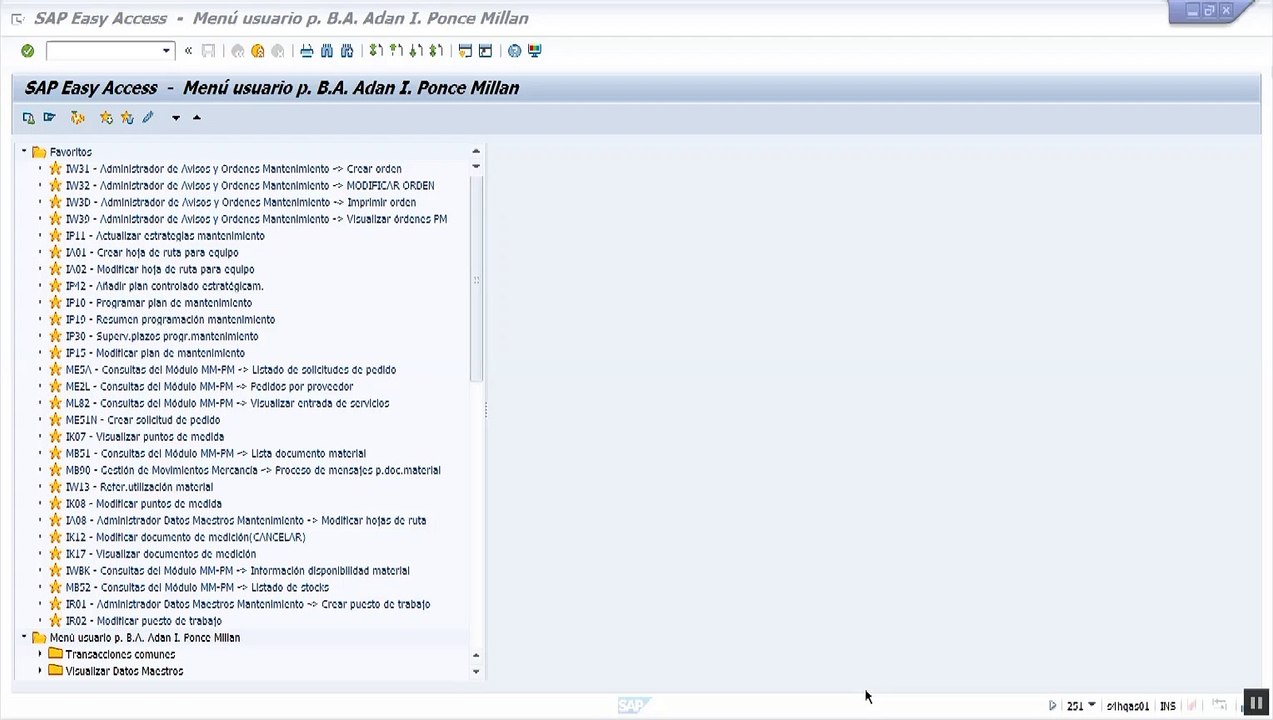
Task: Select MB51 Lista documento material
Action: pos(215,454)
